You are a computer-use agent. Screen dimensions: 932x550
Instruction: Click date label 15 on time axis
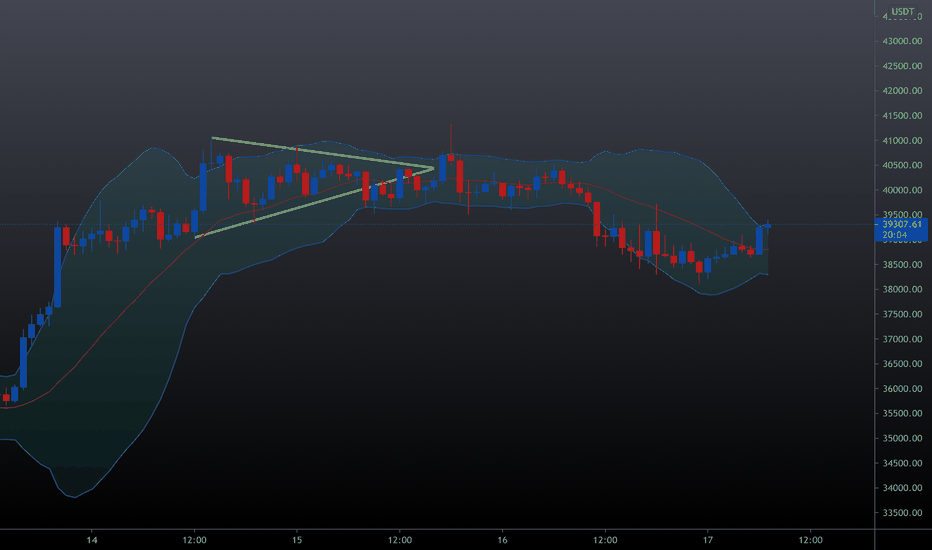pyautogui.click(x=297, y=540)
